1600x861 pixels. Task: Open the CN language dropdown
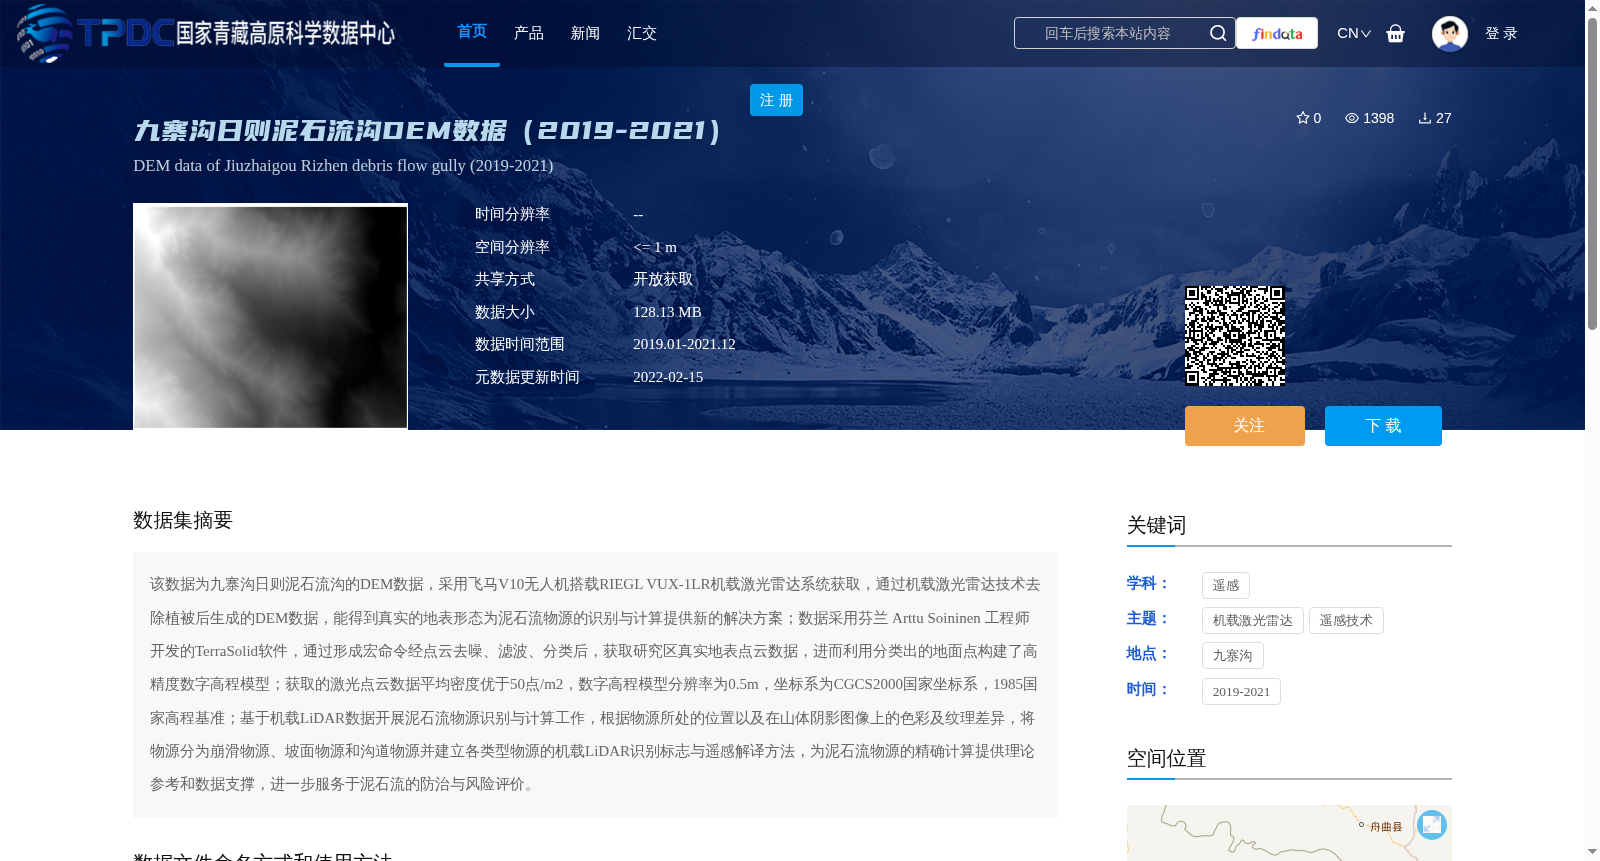pyautogui.click(x=1354, y=33)
